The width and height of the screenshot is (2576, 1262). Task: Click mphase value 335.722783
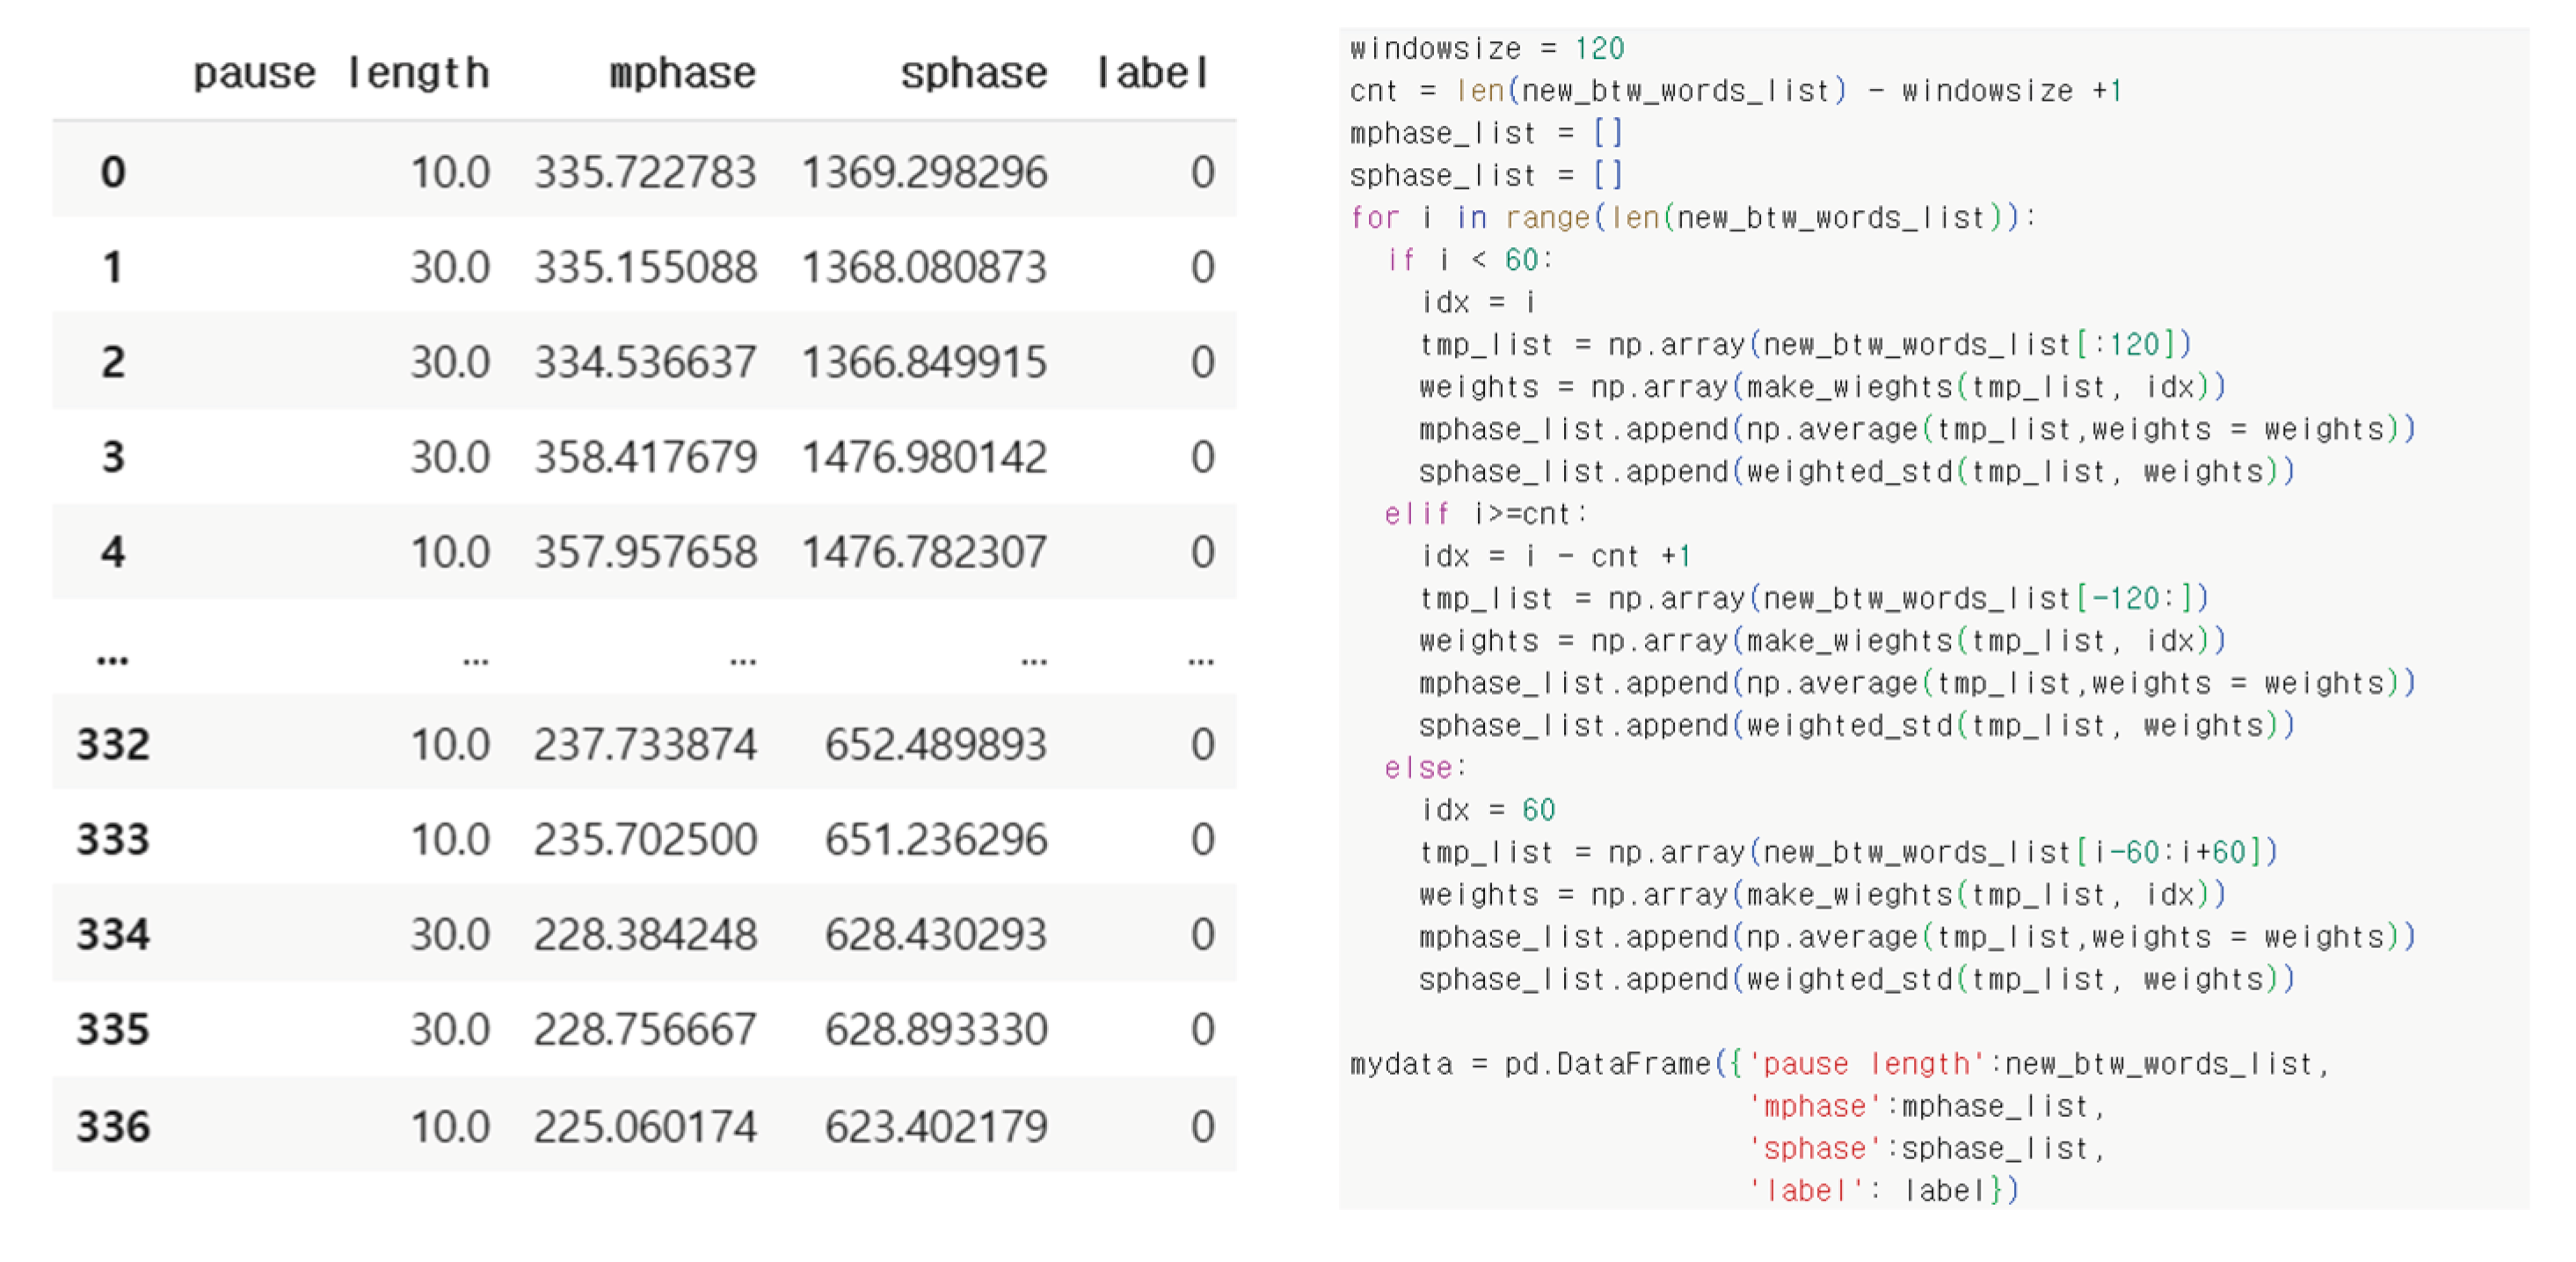[x=645, y=172]
